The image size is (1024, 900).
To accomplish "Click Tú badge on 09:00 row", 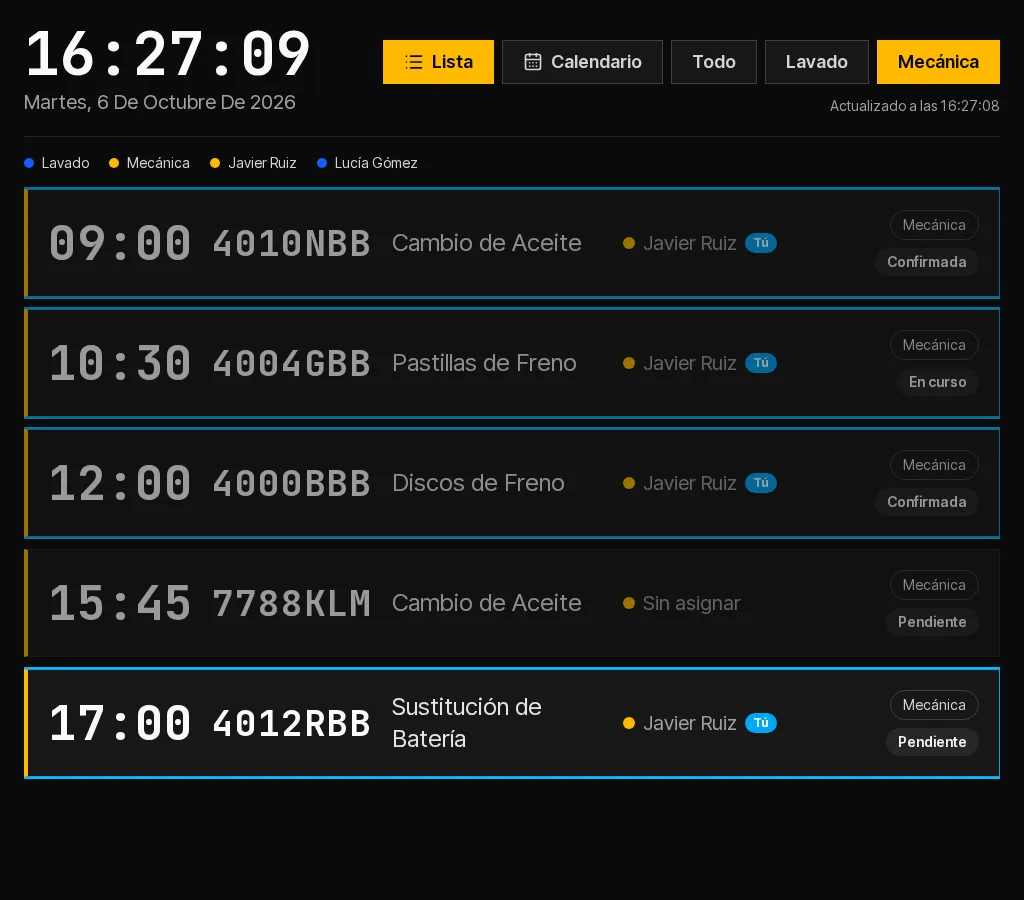I will click(761, 243).
